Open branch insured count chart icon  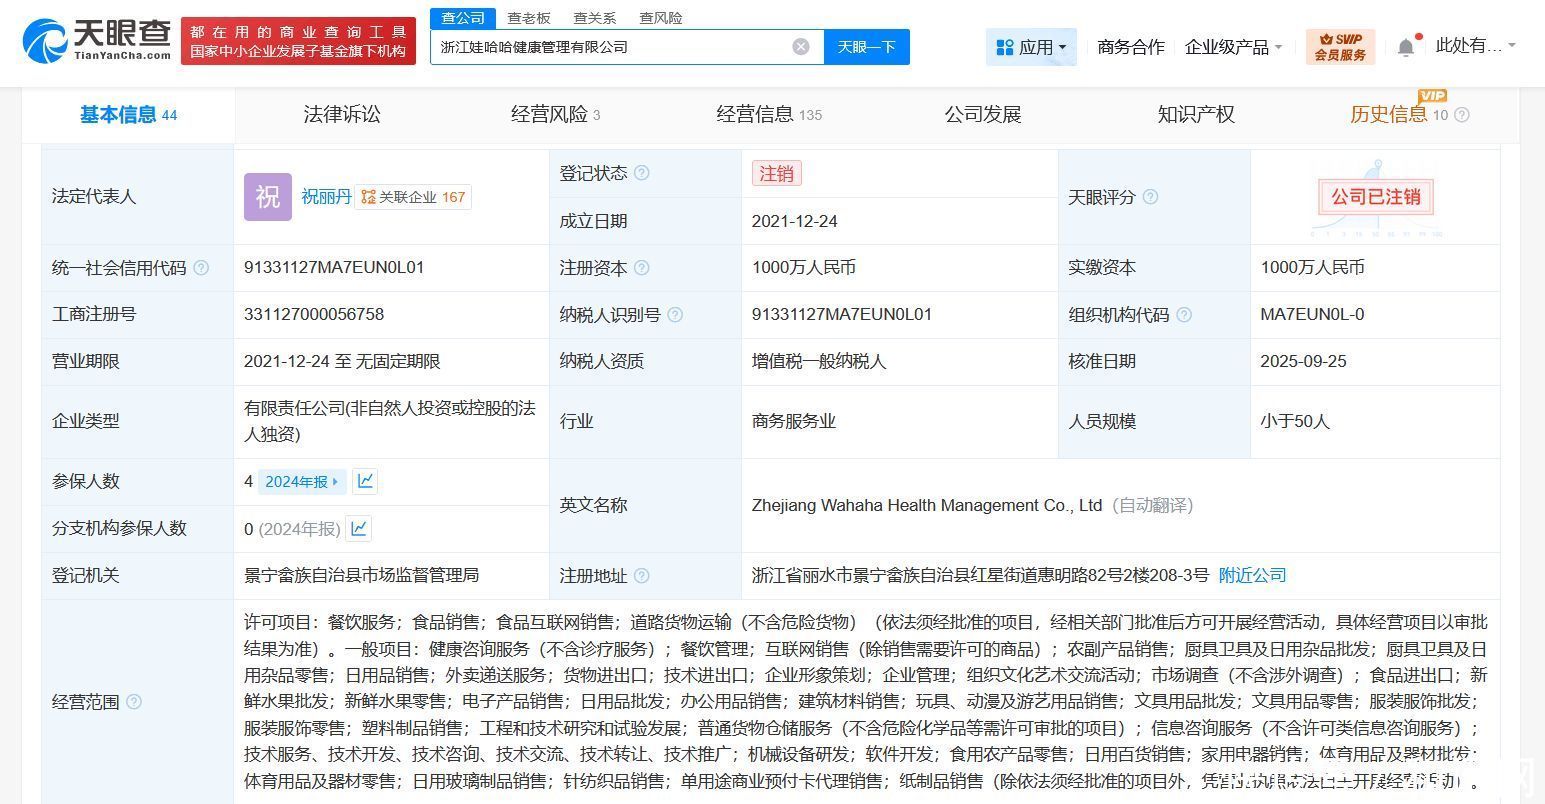(x=358, y=528)
